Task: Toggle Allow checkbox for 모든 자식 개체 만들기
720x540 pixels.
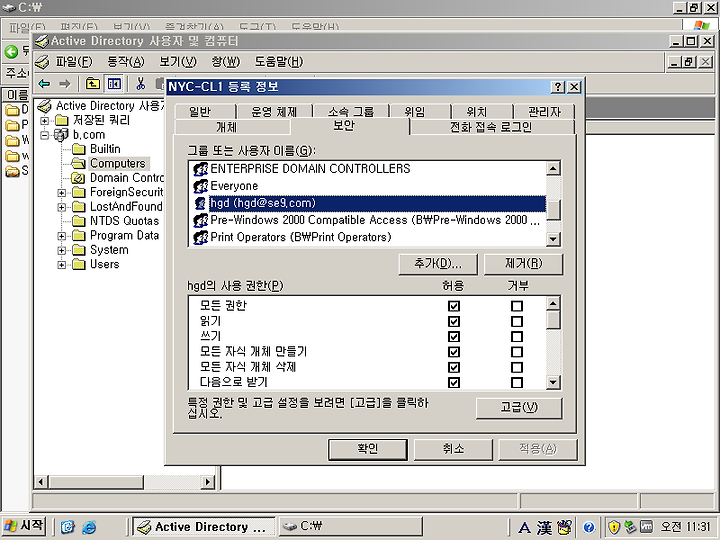Action: click(454, 352)
